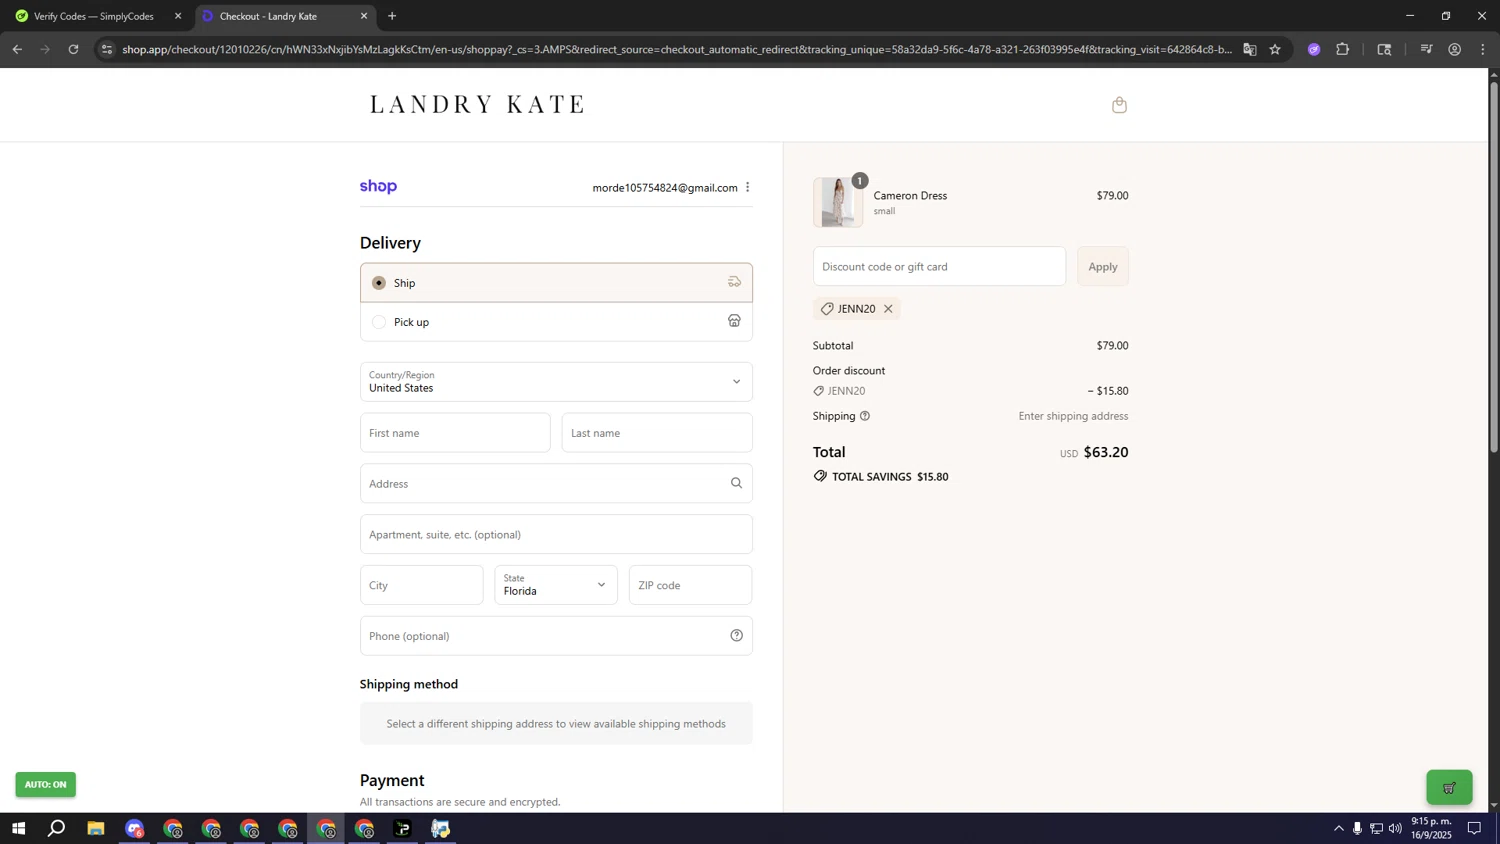1500x844 pixels.
Task: Click the Landry Kate store logo
Action: coord(477,104)
